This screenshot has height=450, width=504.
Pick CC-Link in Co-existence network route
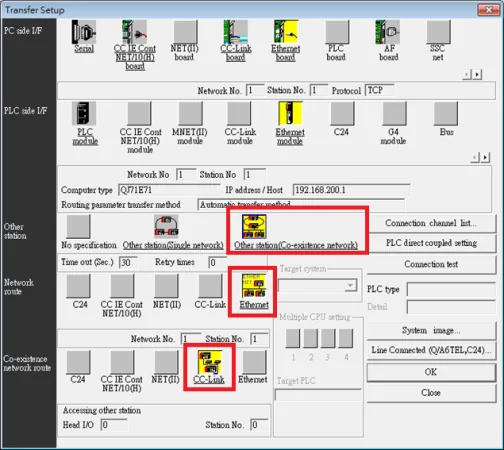210,362
